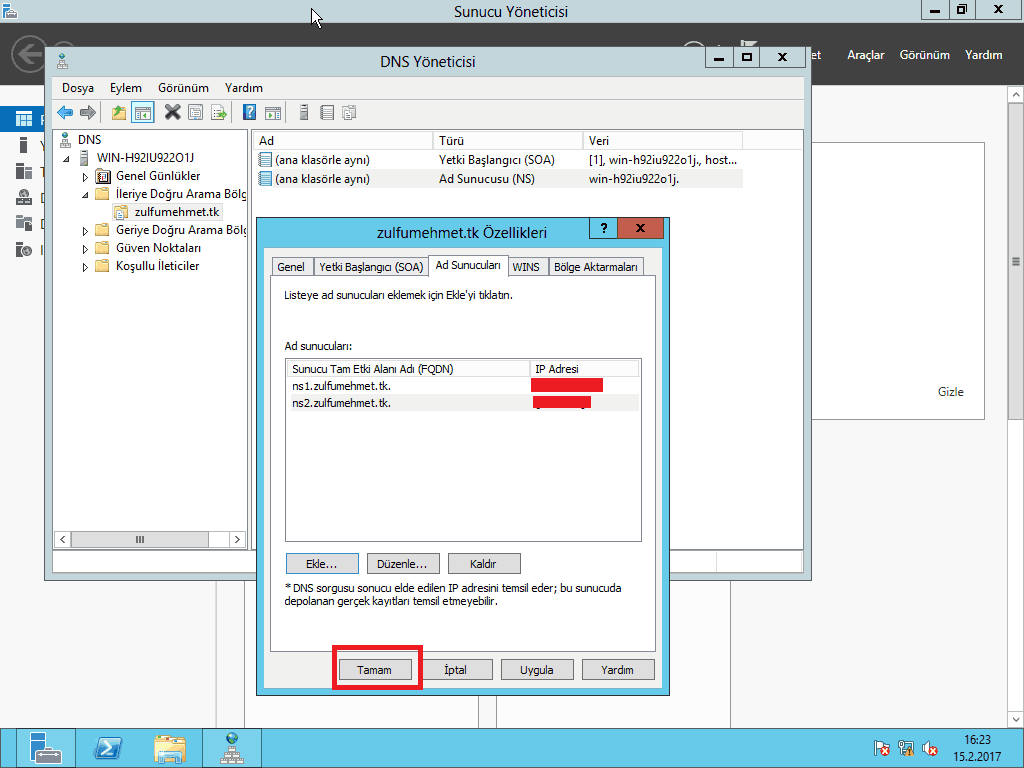Open Properties via the toolbar icon

coord(196,112)
